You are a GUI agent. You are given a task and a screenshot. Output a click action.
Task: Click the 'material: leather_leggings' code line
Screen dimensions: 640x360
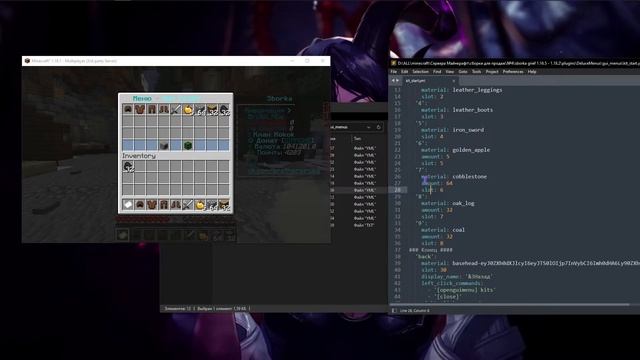[462, 90]
